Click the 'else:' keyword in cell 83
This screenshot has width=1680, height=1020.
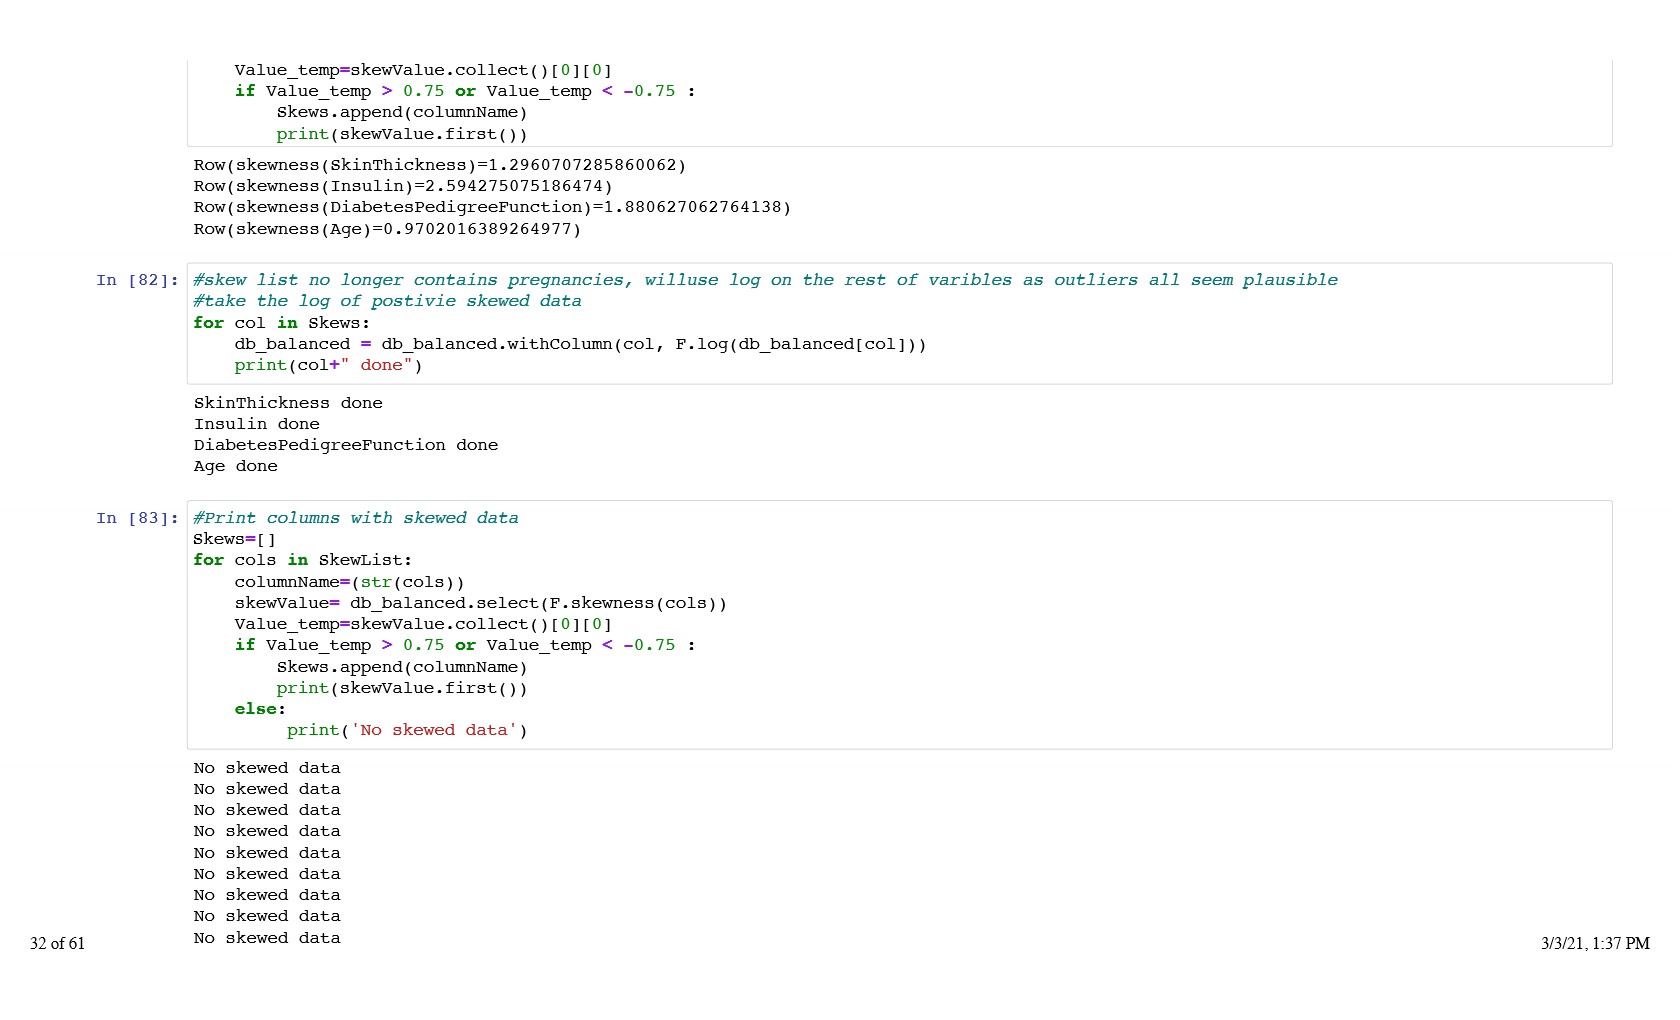pyautogui.click(x=260, y=709)
